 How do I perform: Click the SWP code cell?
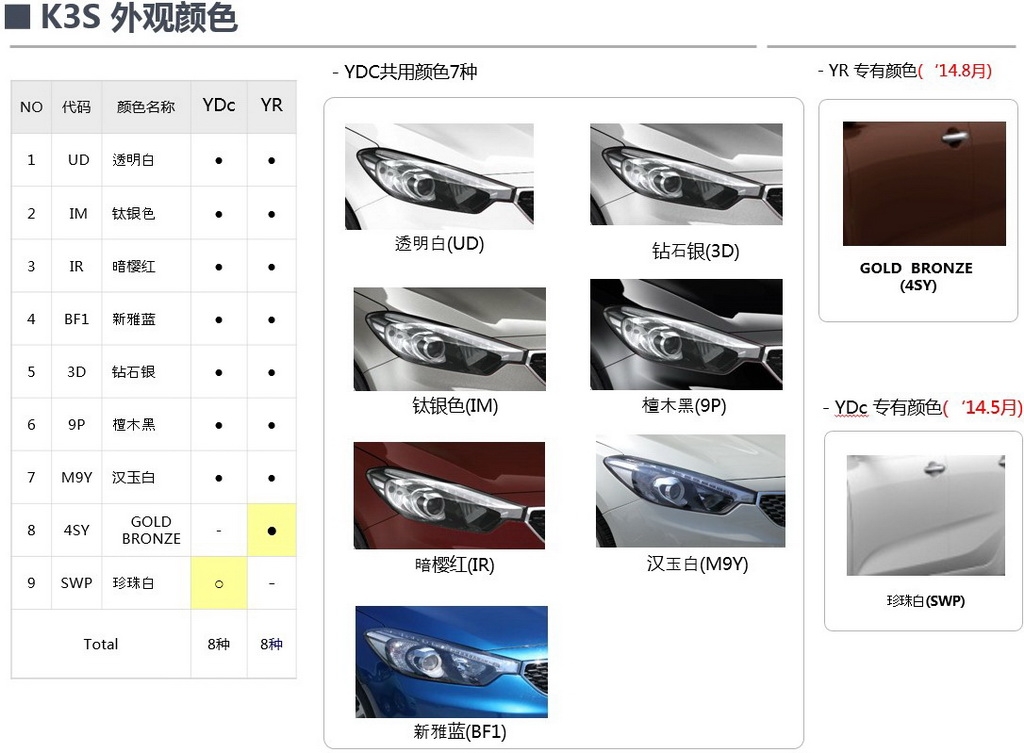pos(76,583)
